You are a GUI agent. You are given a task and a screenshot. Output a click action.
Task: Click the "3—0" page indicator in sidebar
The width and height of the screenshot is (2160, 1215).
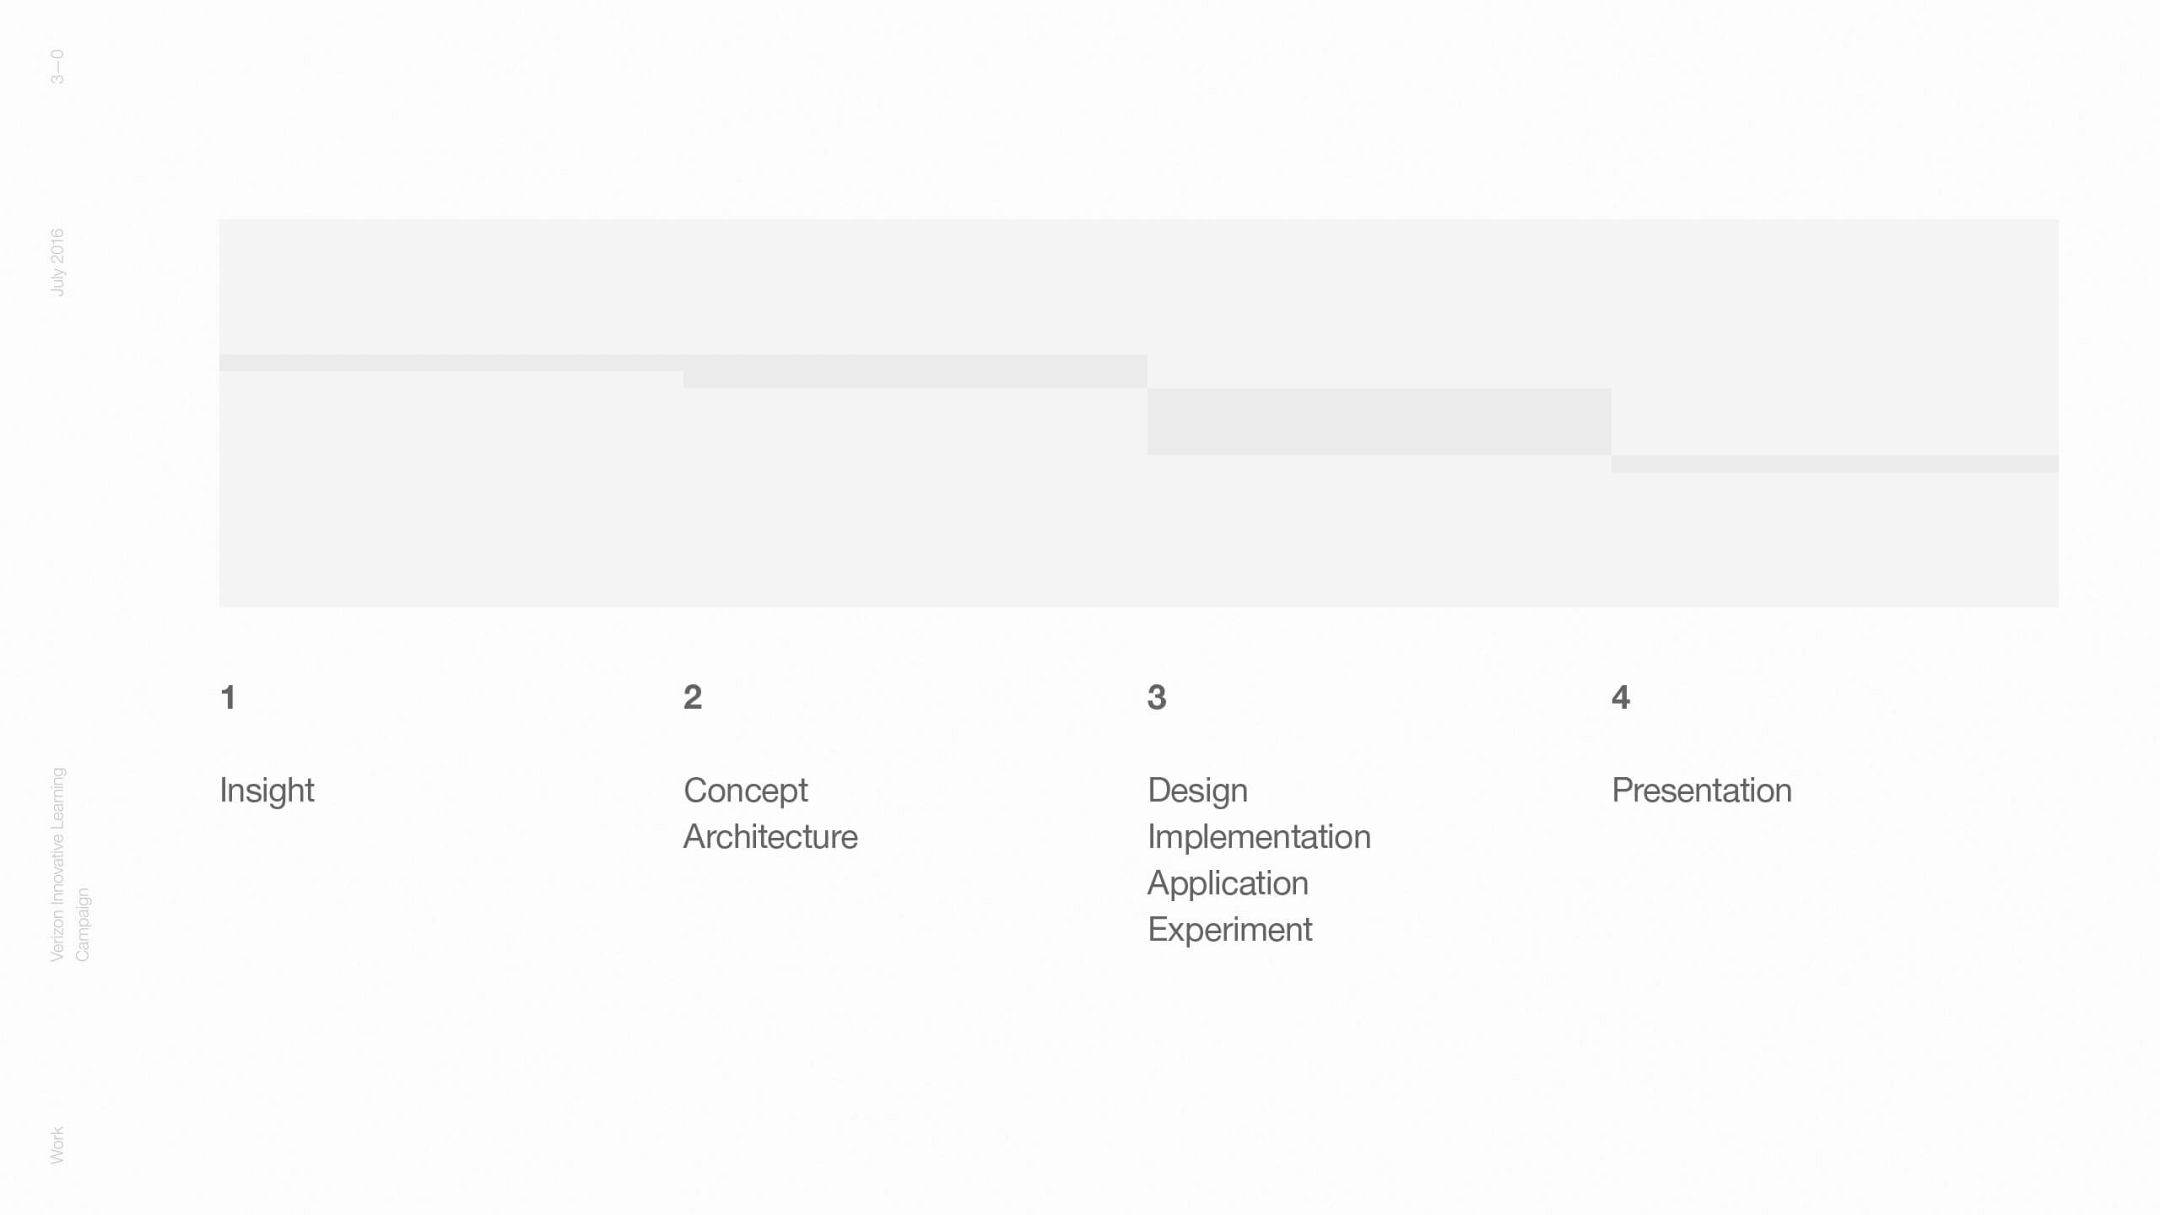[x=57, y=67]
